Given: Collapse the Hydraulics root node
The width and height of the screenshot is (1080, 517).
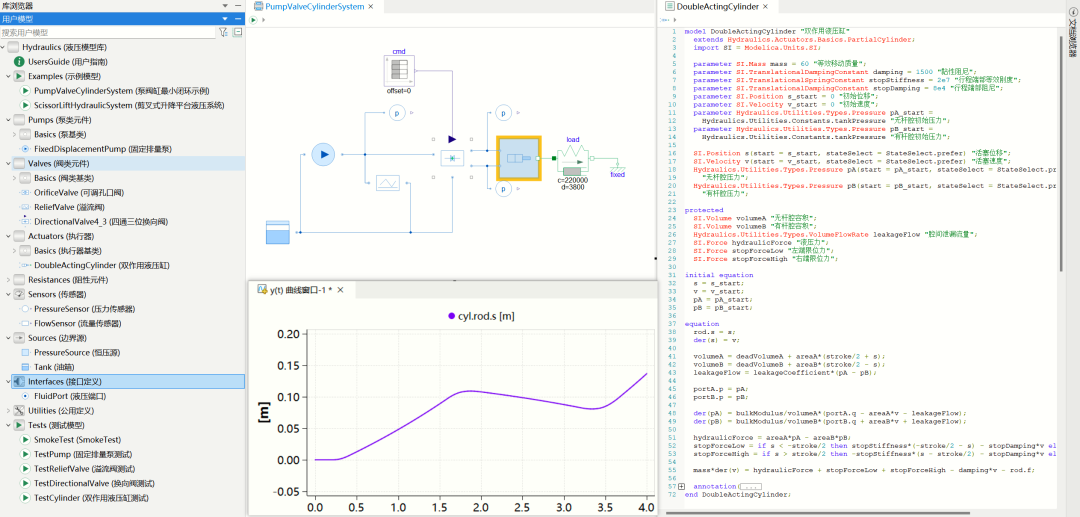Looking at the screenshot, I should tap(4, 48).
